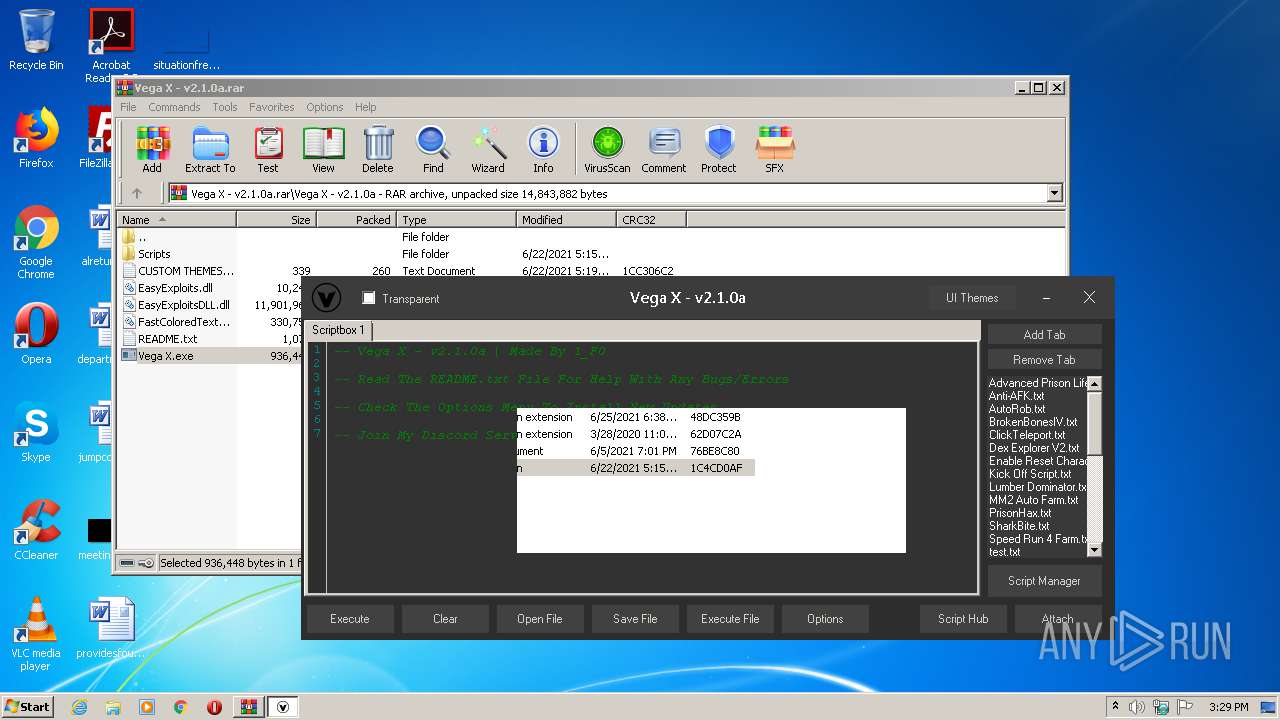Open Recycle Bin desktop icon

[x=36, y=40]
